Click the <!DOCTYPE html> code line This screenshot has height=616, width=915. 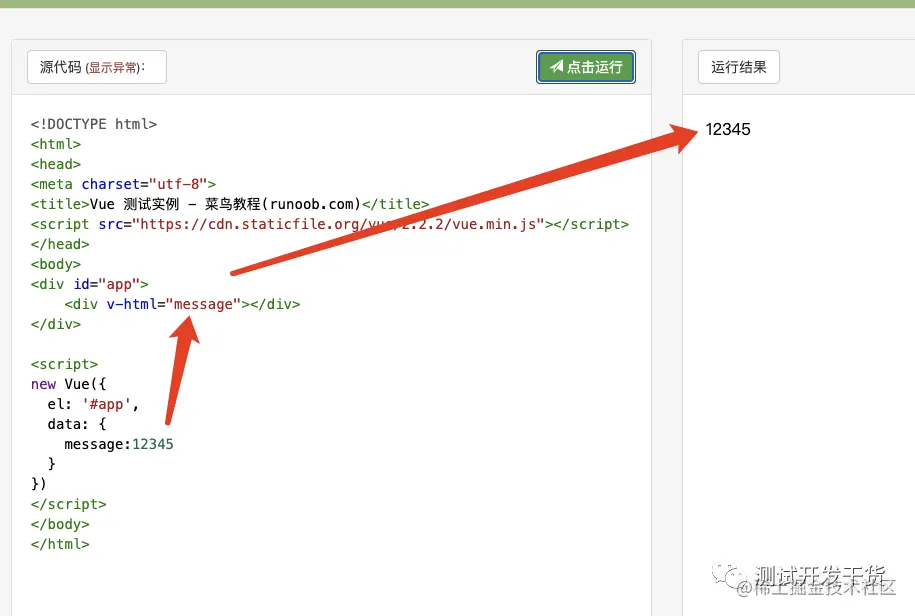point(94,124)
